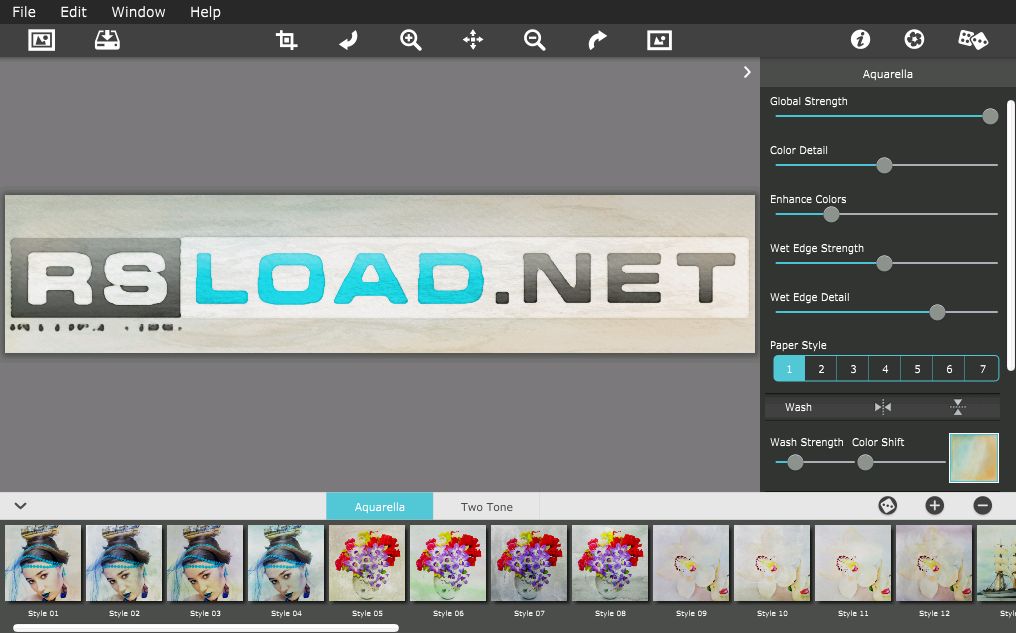Collapse the presets strip with down chevron
Viewport: 1016px width, 633px height.
click(x=21, y=506)
